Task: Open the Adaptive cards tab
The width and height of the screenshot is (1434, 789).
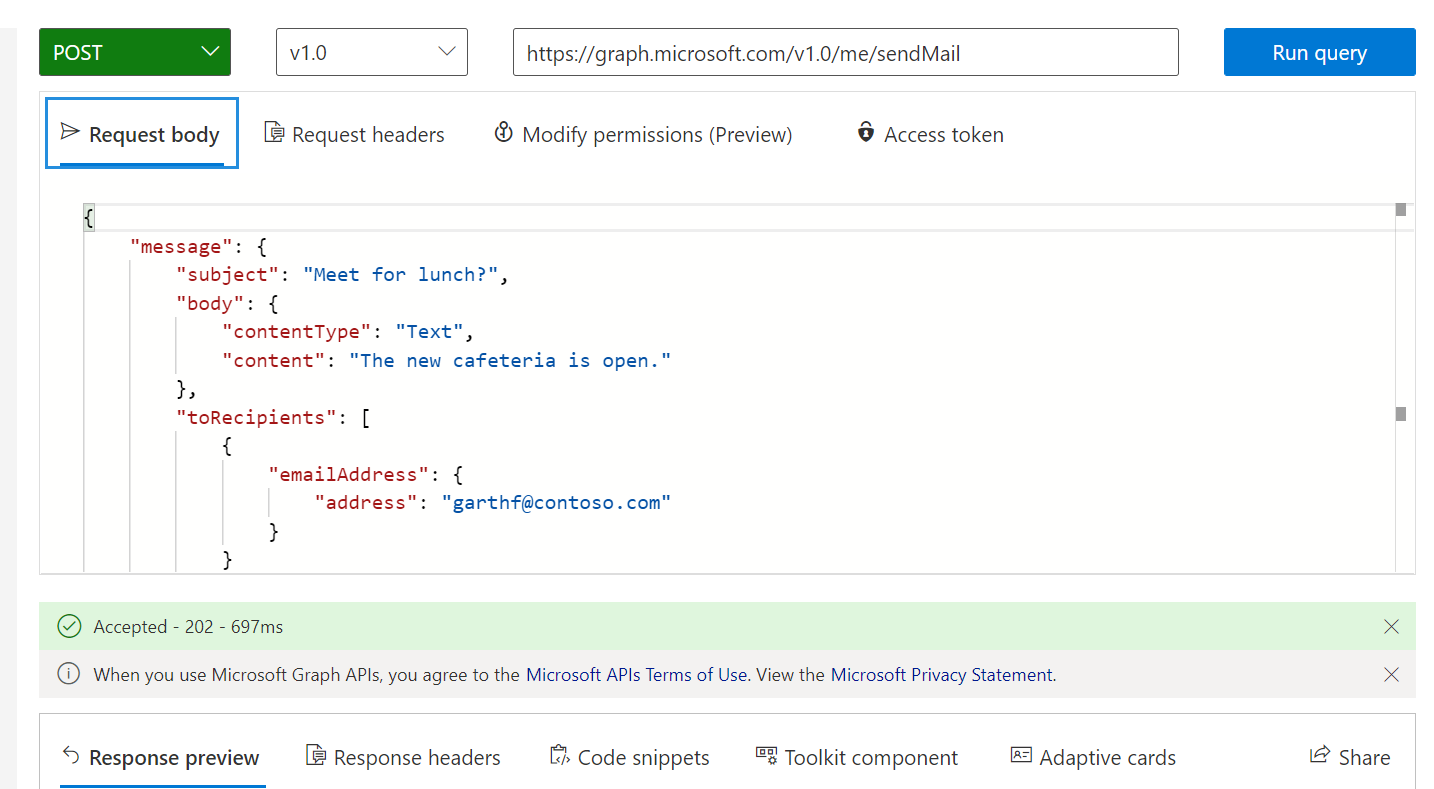Action: point(1093,758)
